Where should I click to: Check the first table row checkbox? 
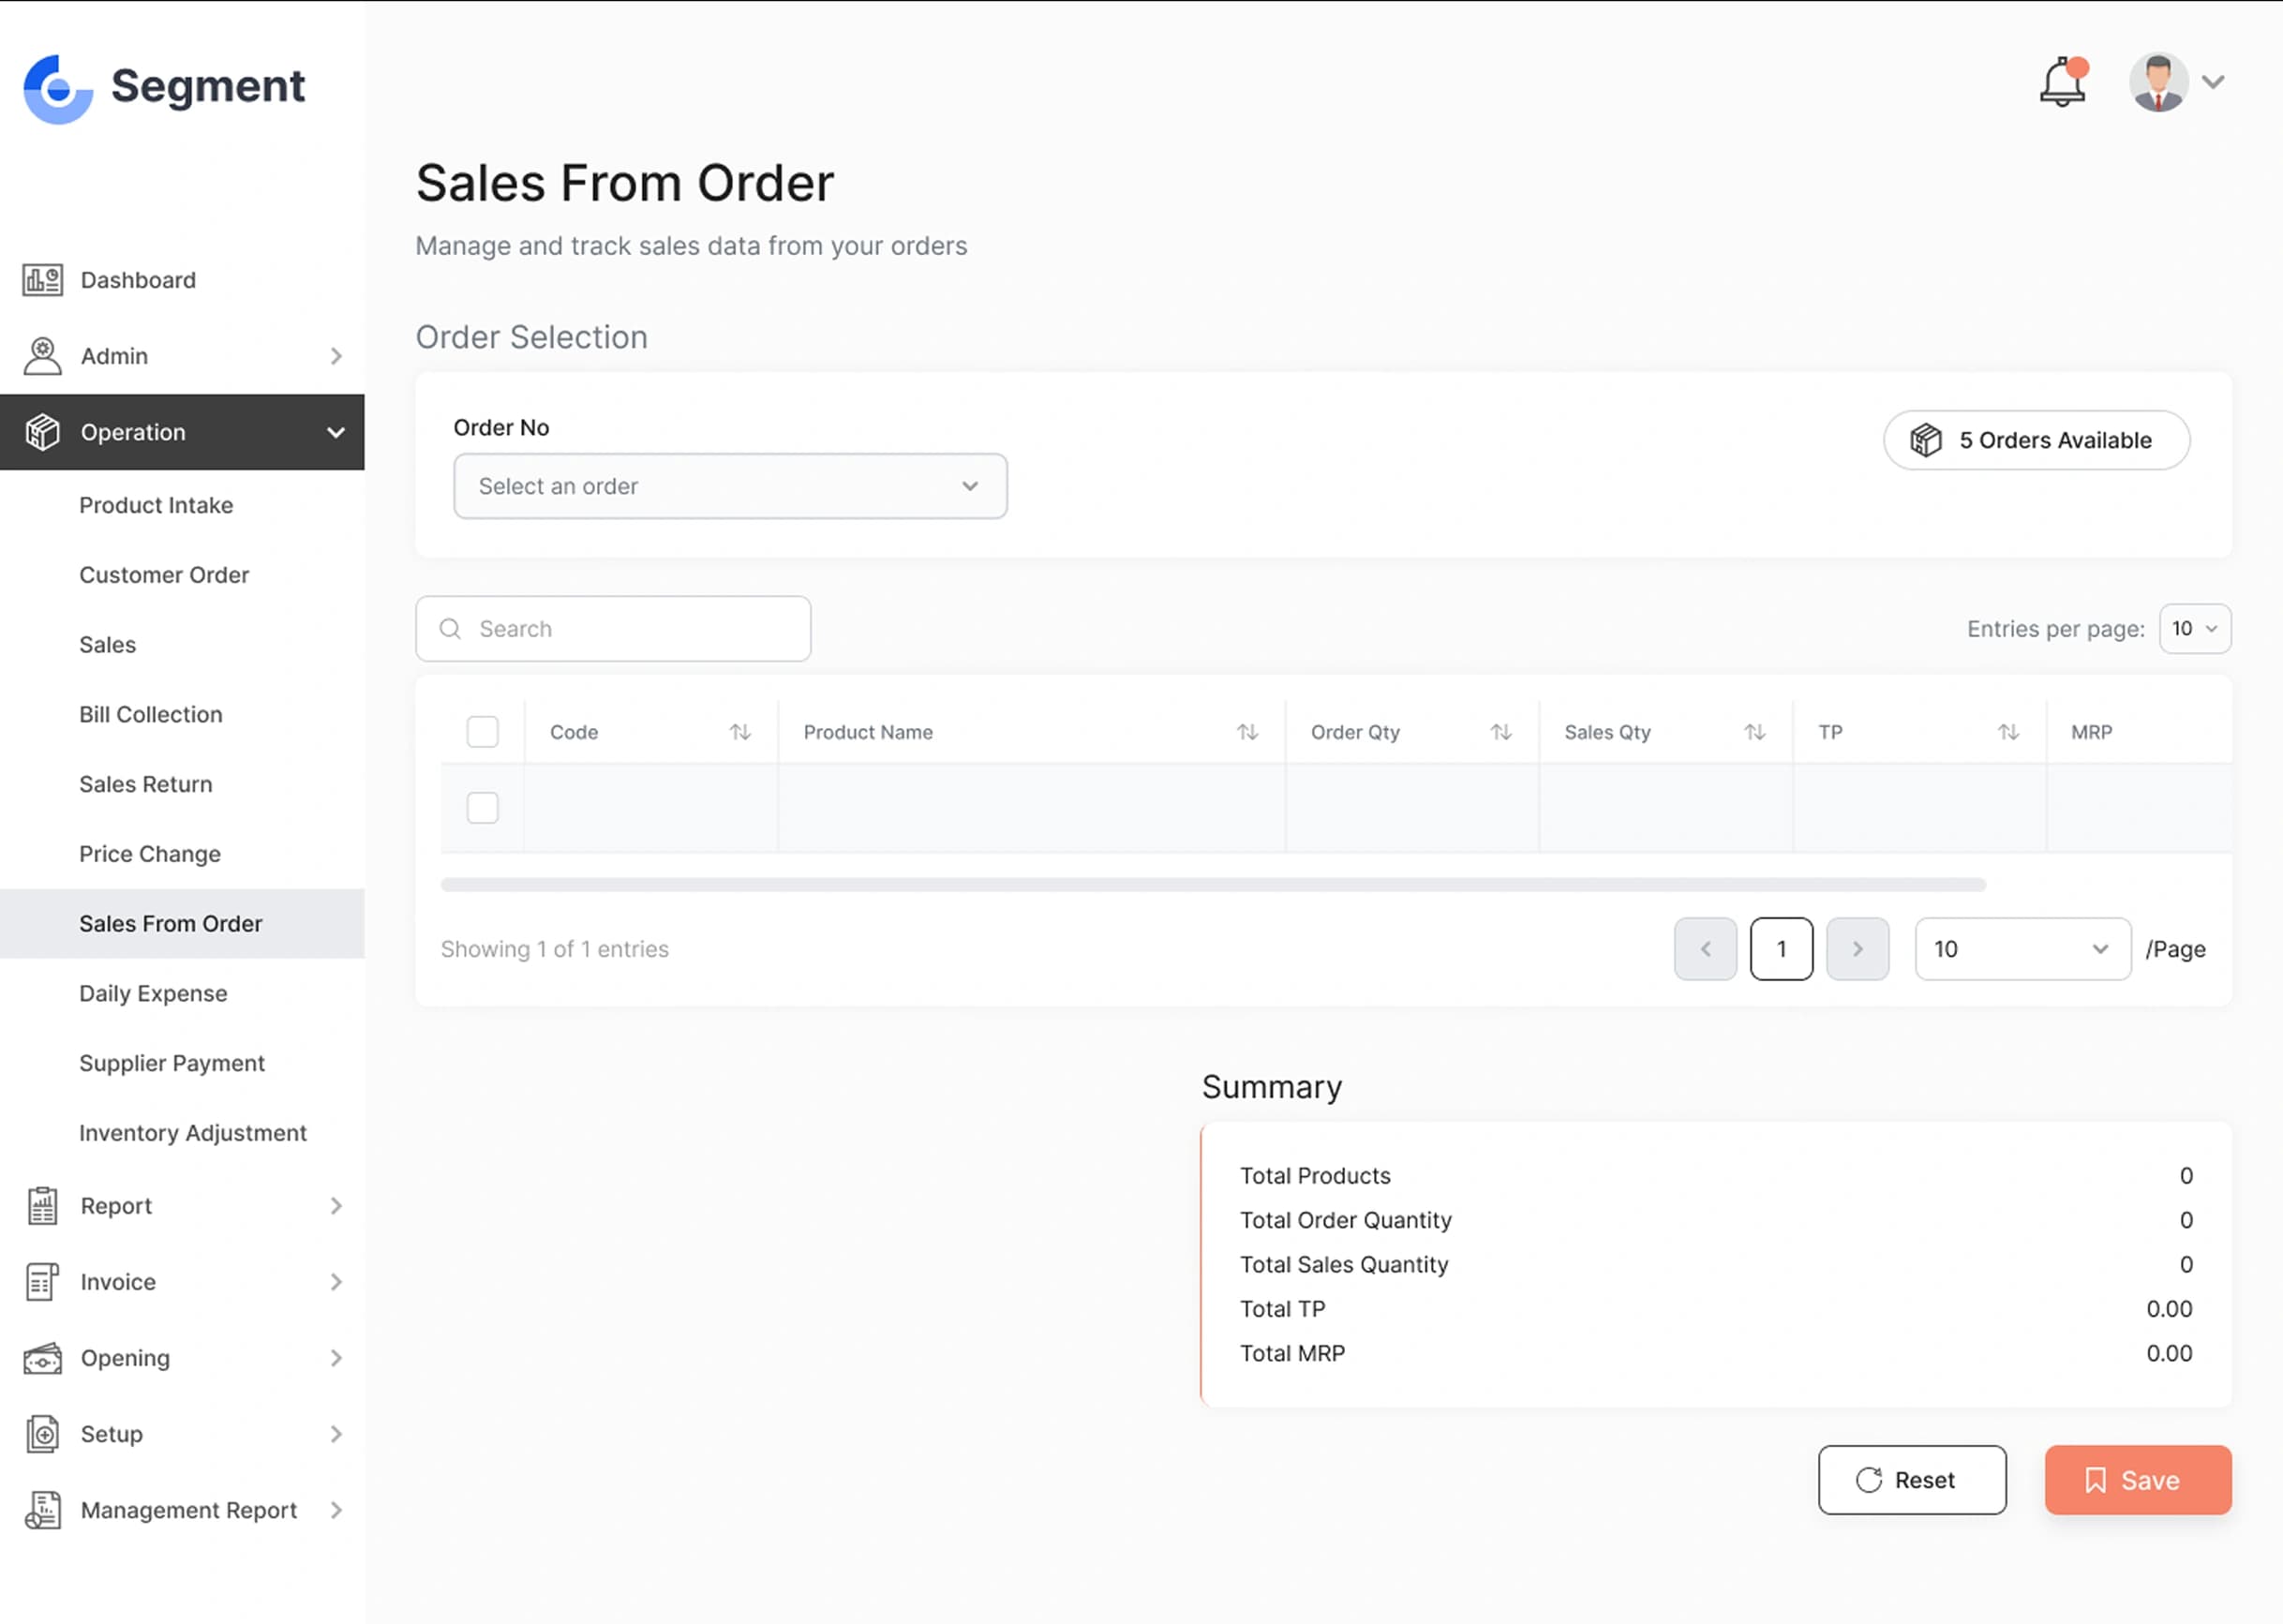482,808
